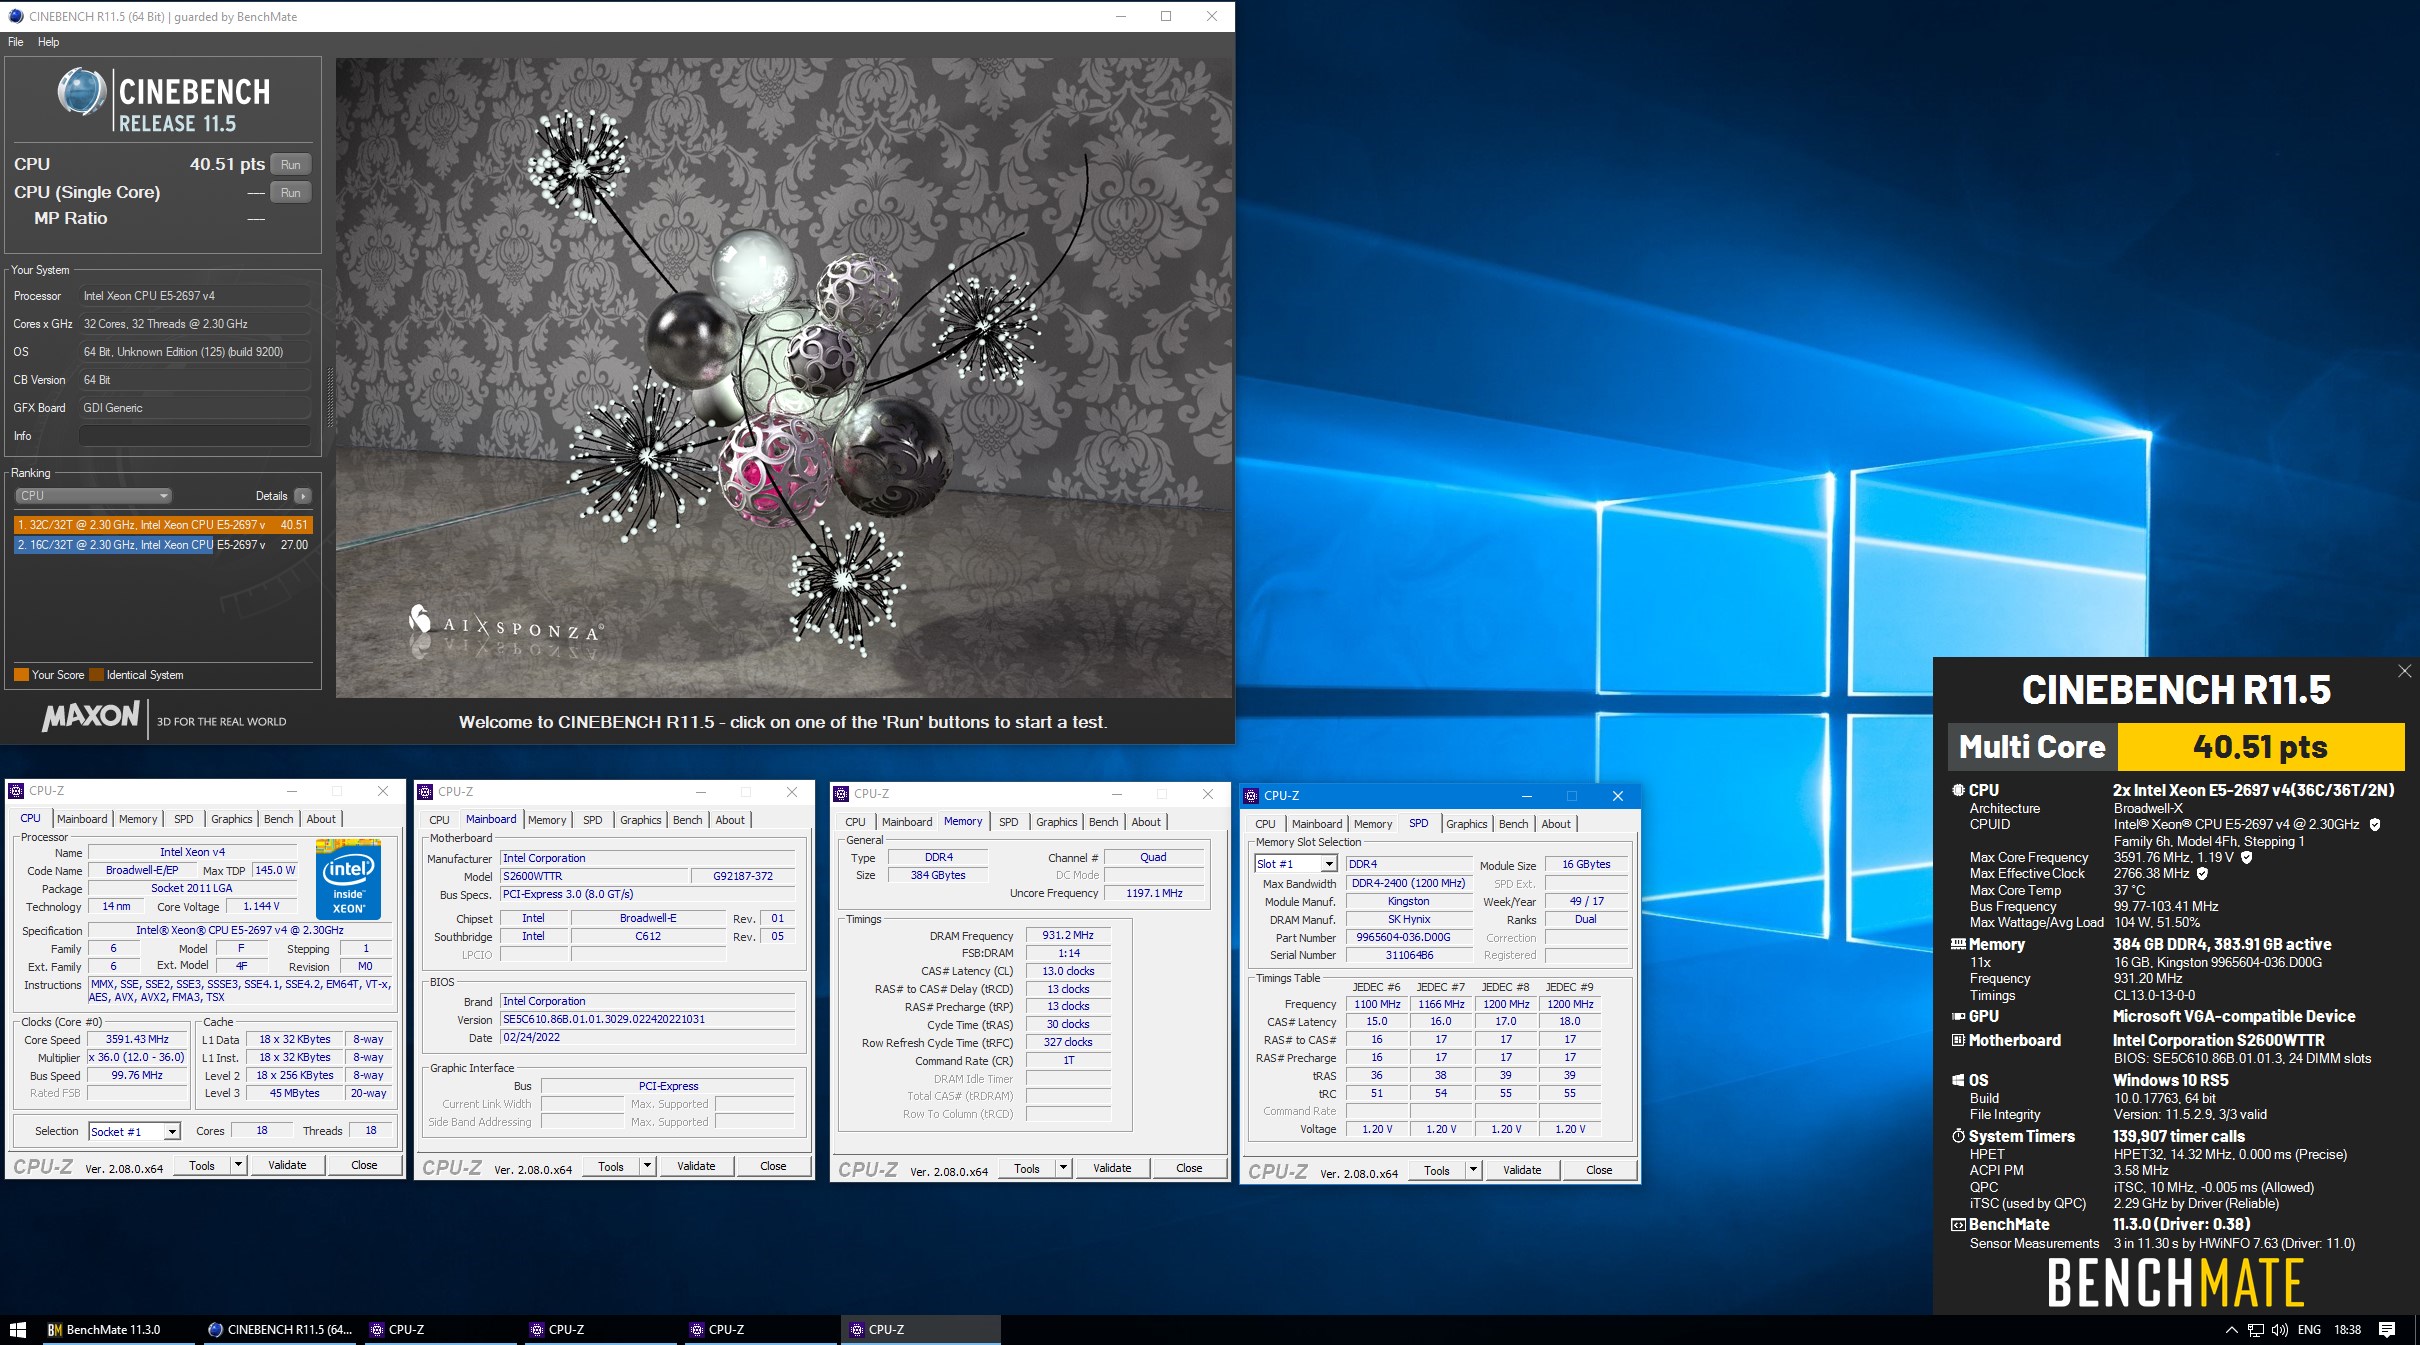
Task: Click second CPU-Z Mainboard window title icon
Action: tap(425, 792)
